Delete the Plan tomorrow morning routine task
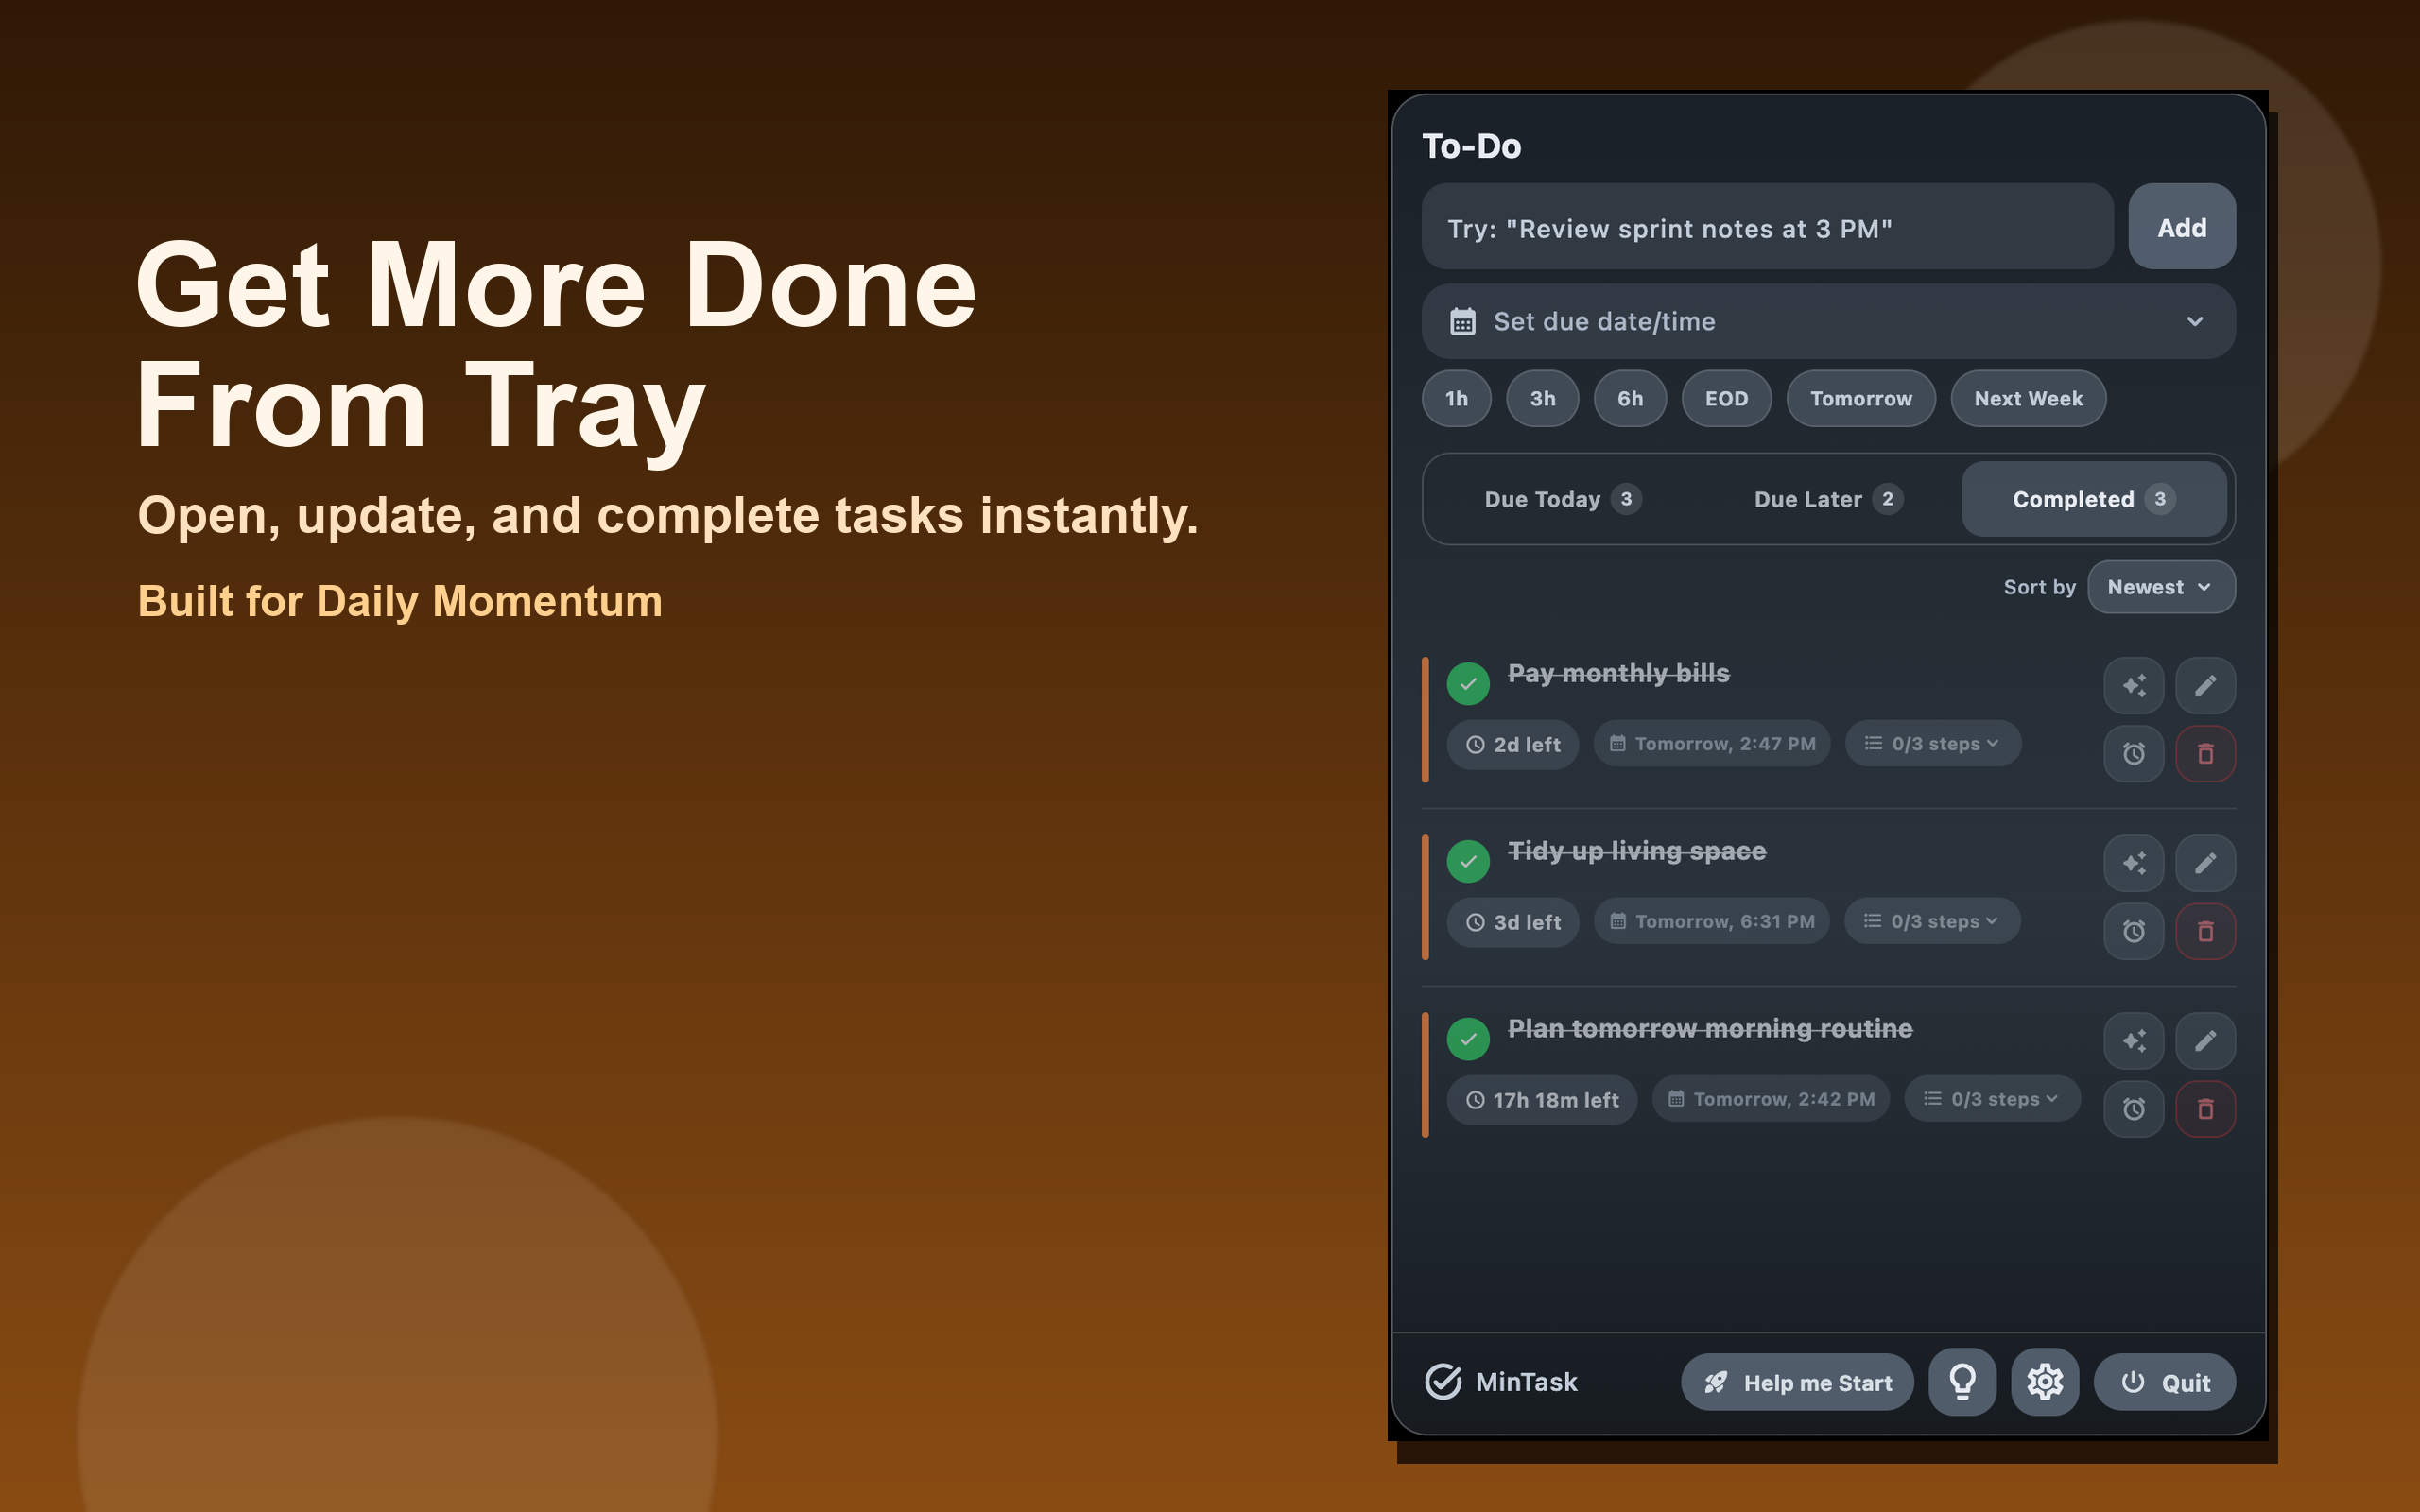 (x=2204, y=1109)
